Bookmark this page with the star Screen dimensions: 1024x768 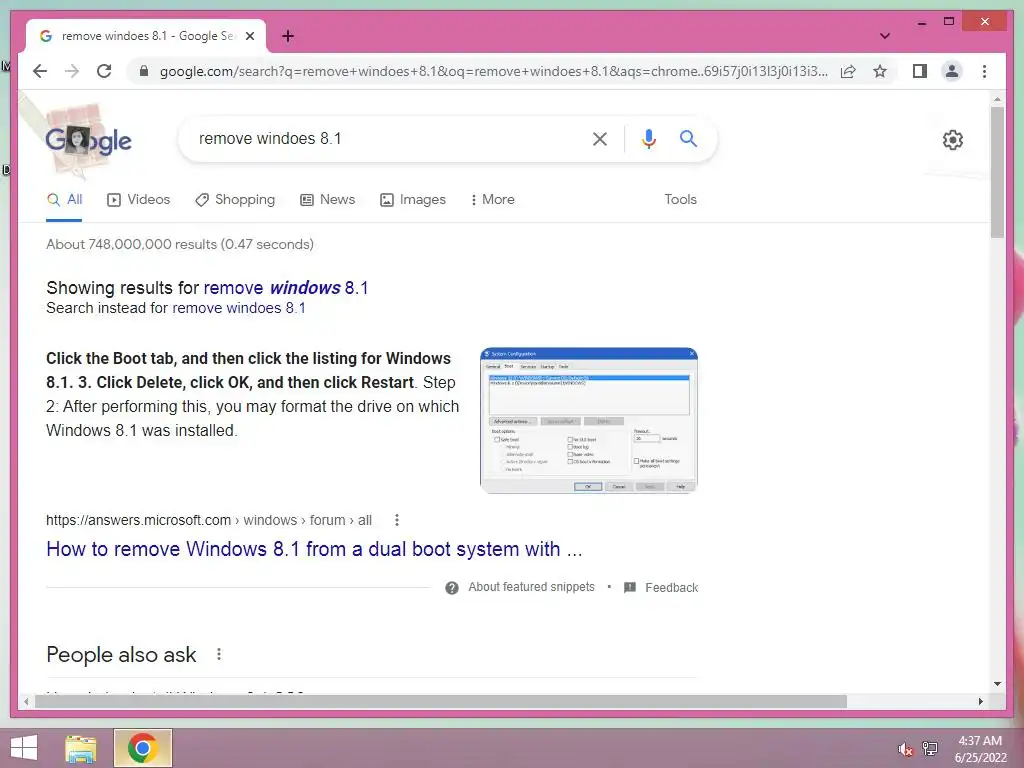tap(880, 71)
